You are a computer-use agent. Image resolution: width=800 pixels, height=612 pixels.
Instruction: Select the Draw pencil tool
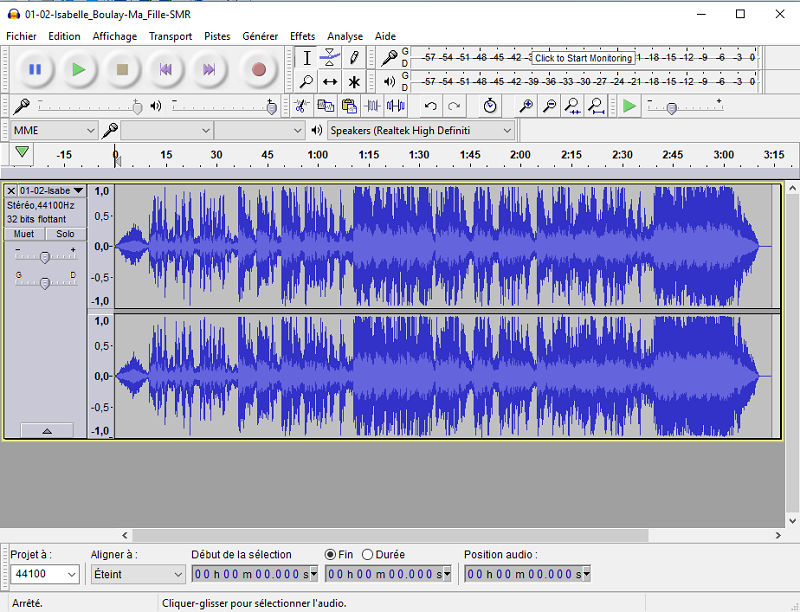[x=354, y=58]
